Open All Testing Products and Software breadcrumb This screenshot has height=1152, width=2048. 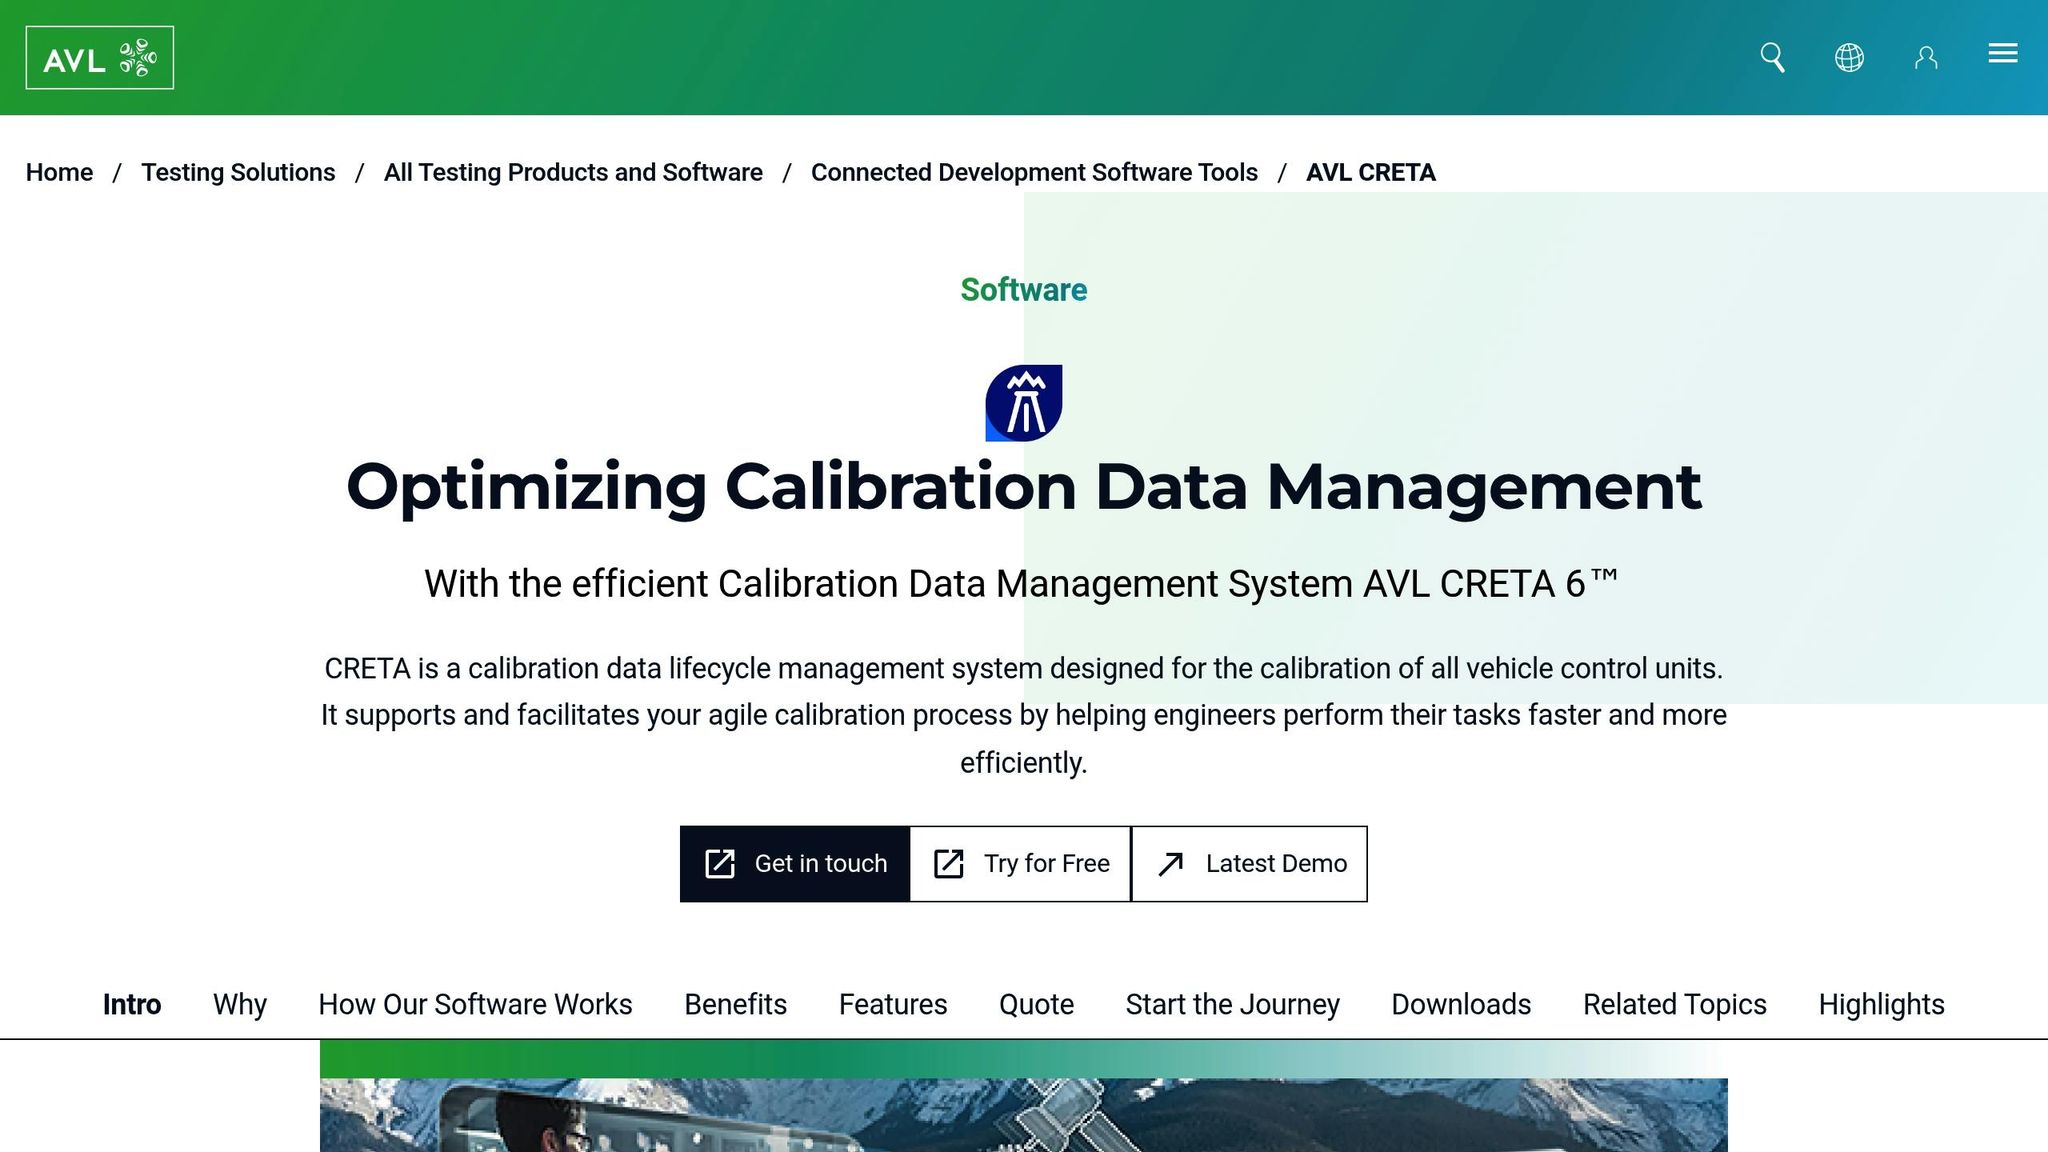click(573, 173)
